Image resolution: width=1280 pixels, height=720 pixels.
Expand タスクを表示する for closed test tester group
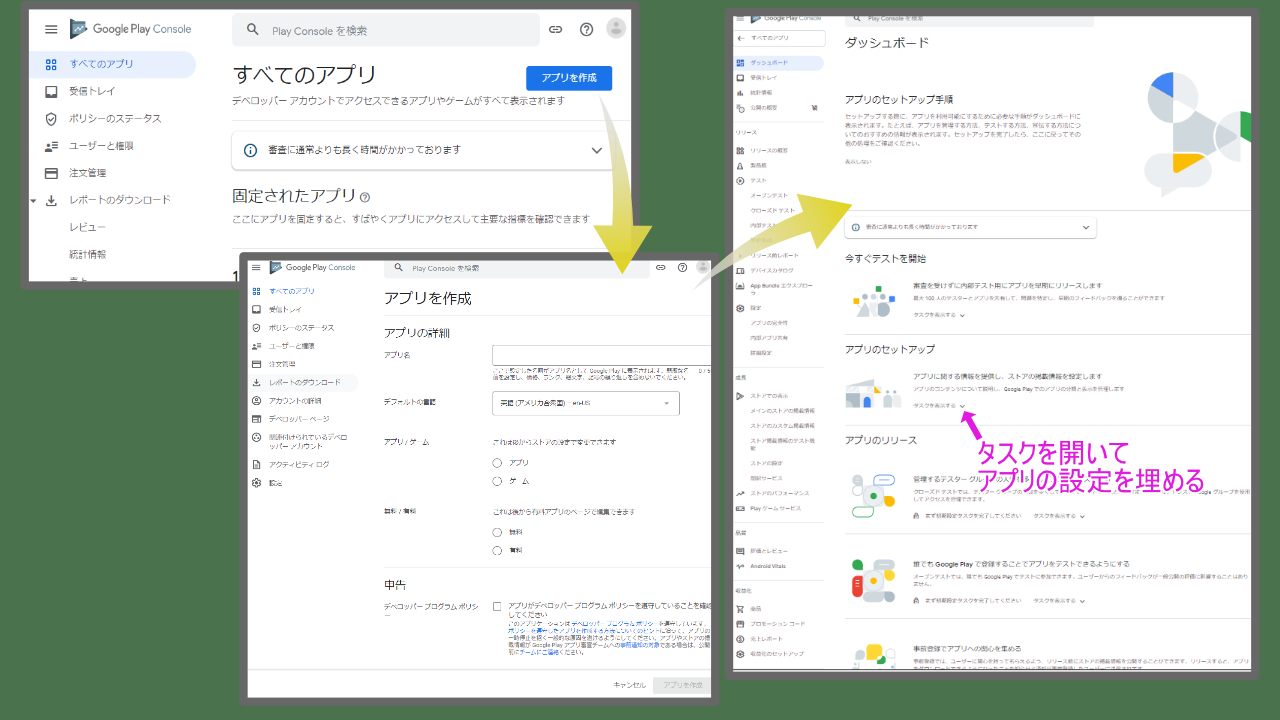(x=1058, y=516)
